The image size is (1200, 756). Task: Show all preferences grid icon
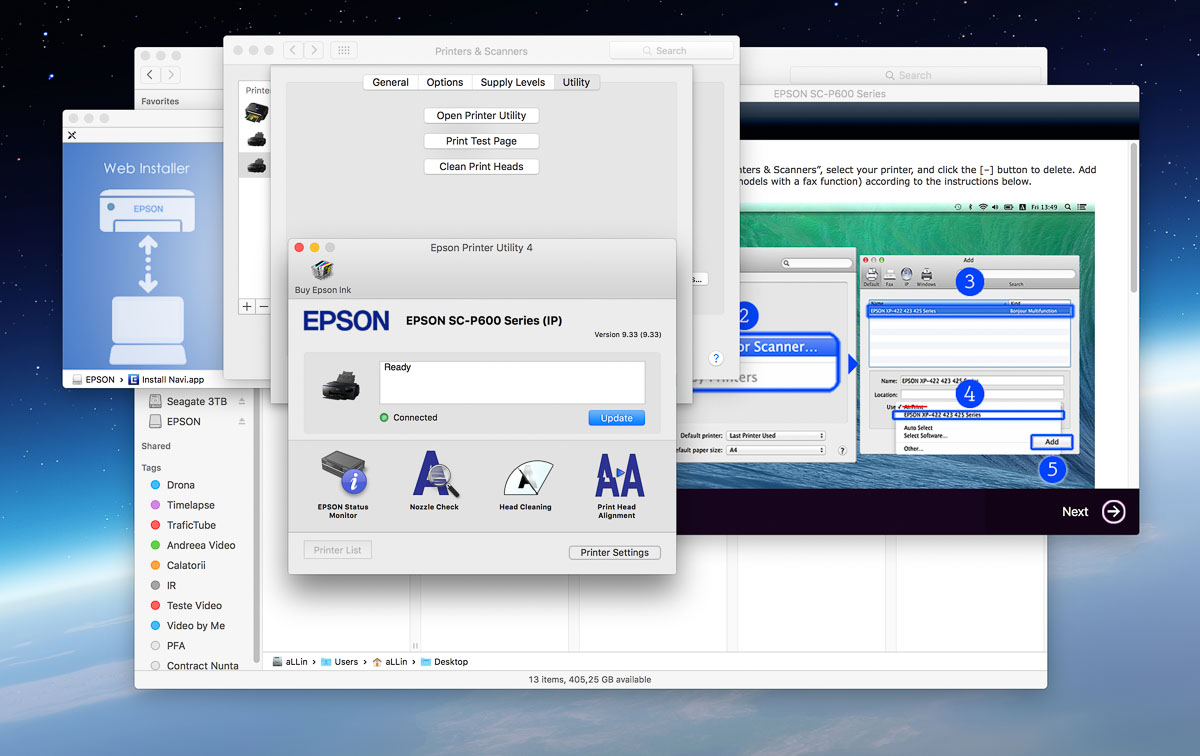pos(342,50)
